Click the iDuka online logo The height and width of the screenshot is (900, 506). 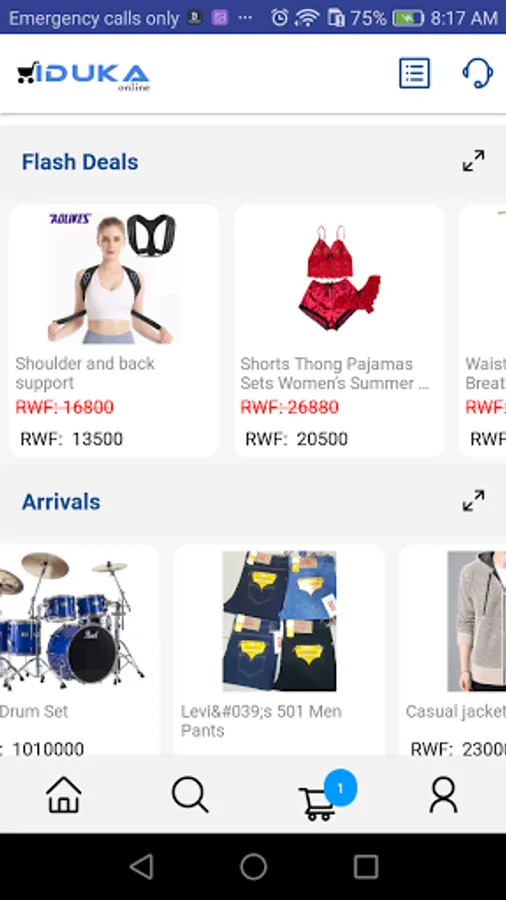[x=84, y=76]
